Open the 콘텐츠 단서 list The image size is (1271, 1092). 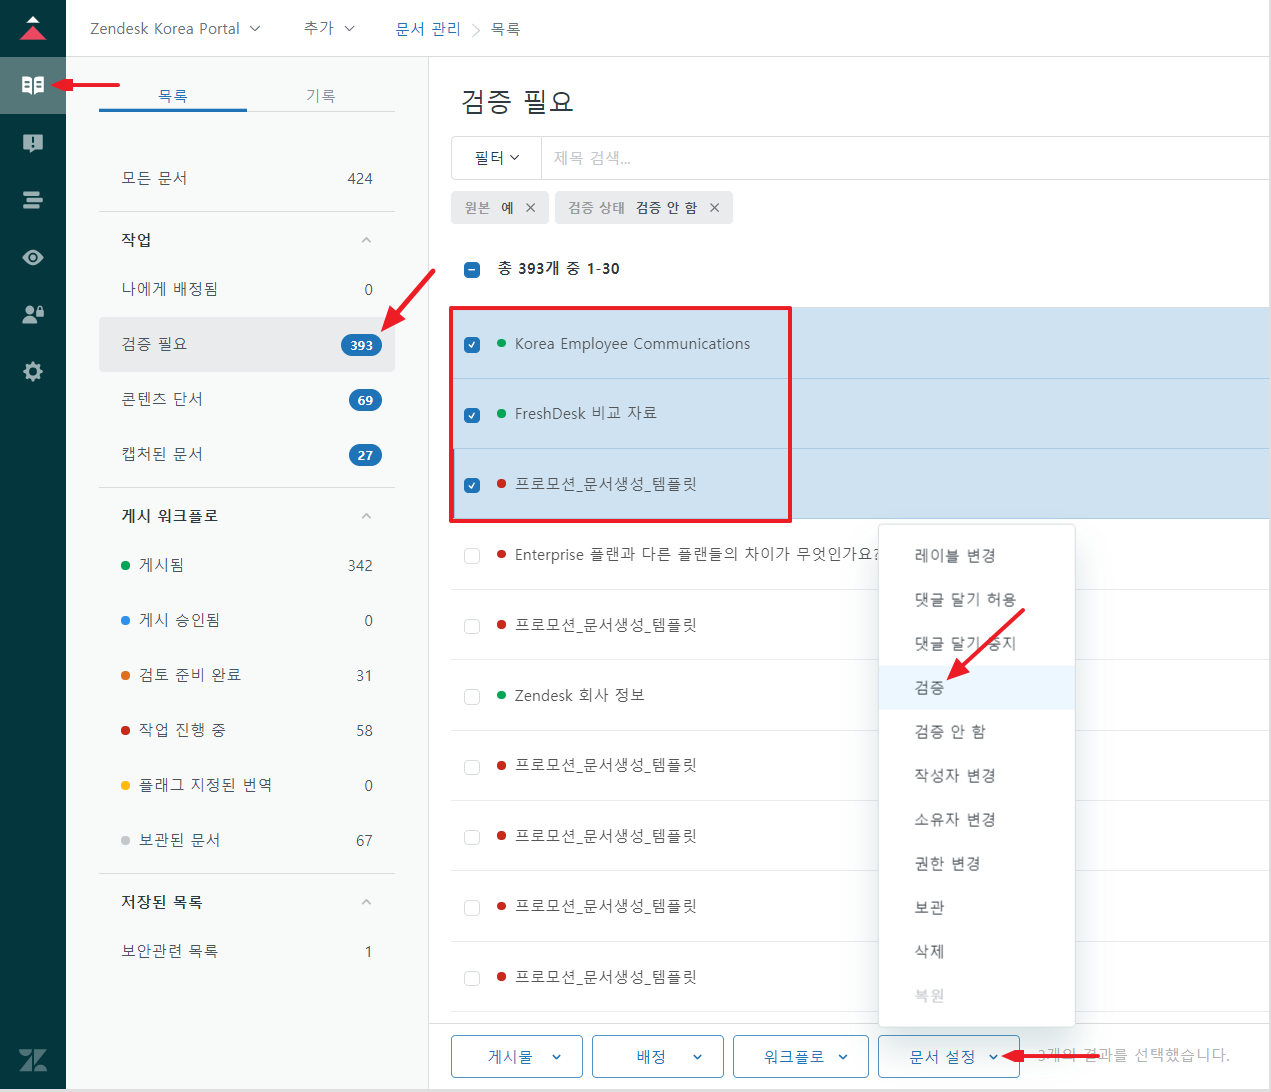point(247,399)
